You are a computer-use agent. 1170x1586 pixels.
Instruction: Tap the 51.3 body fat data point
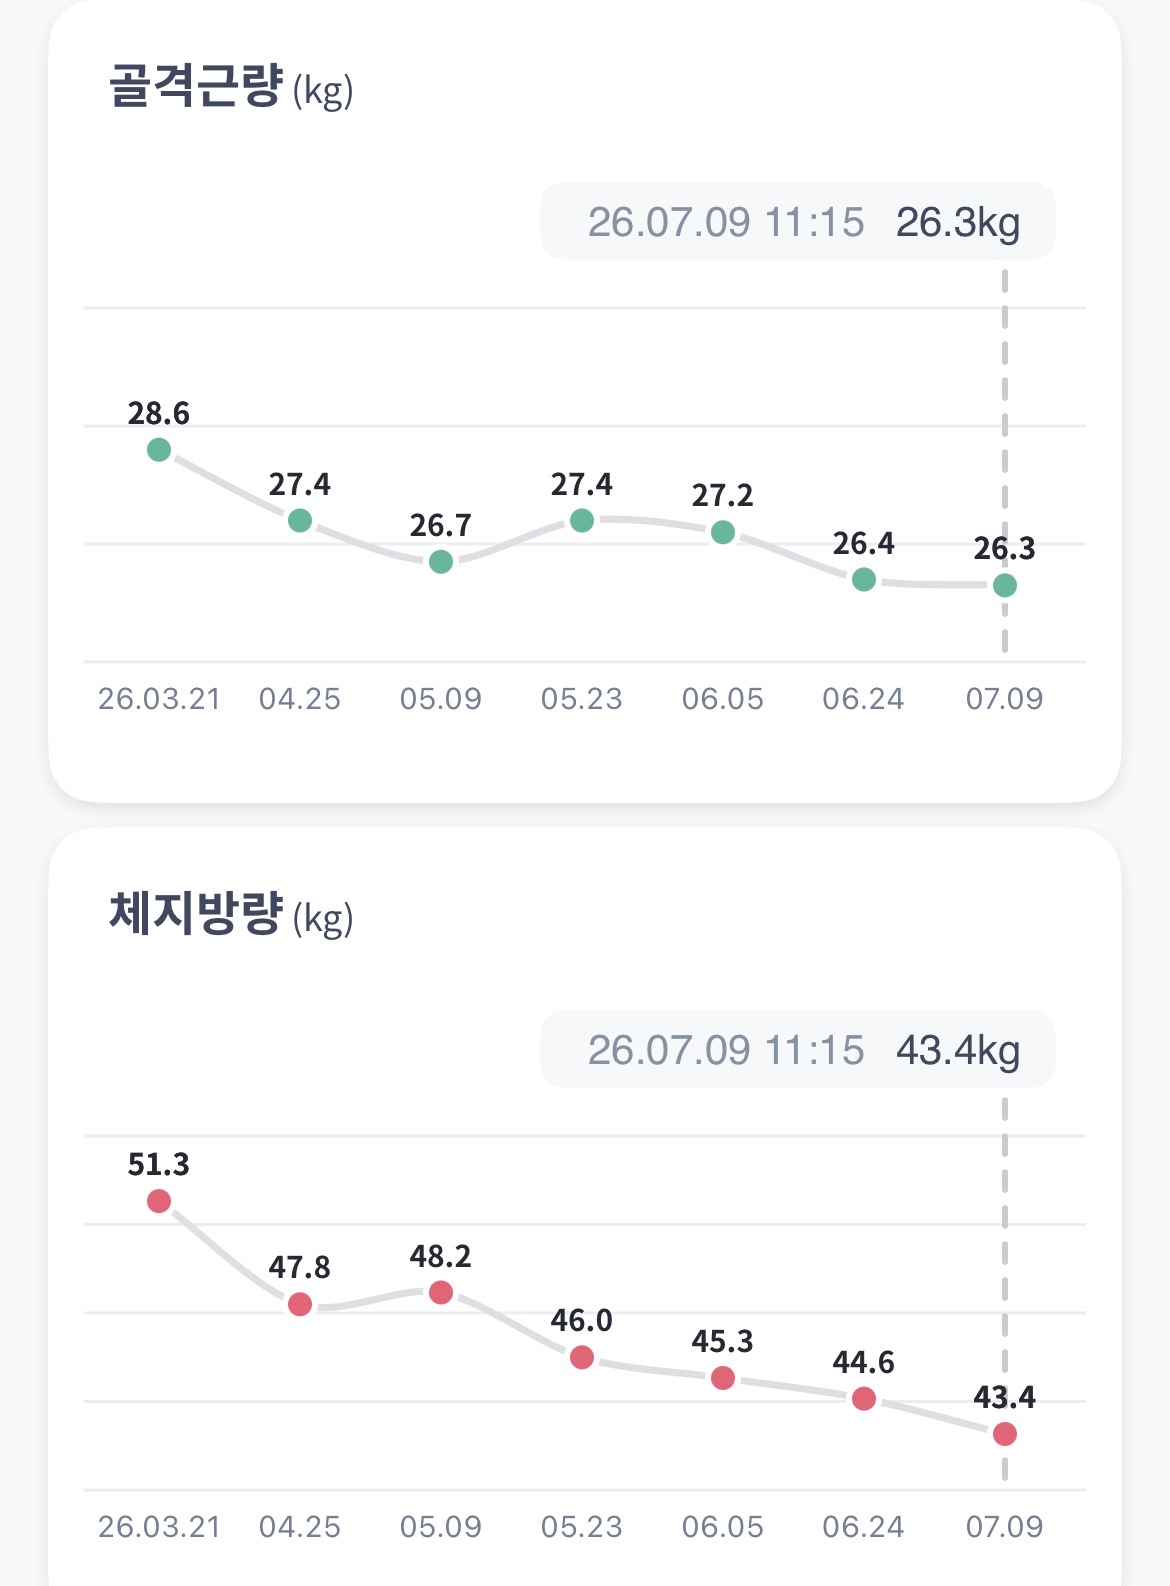point(159,1201)
